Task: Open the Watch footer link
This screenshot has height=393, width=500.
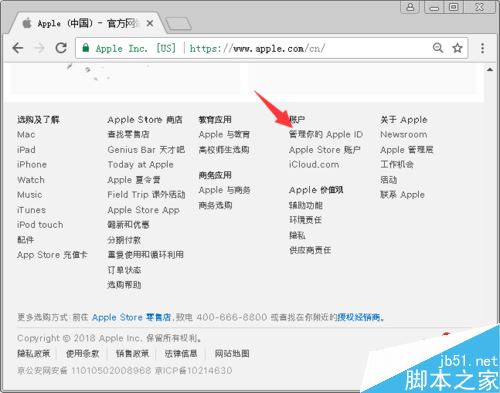Action: tap(31, 180)
